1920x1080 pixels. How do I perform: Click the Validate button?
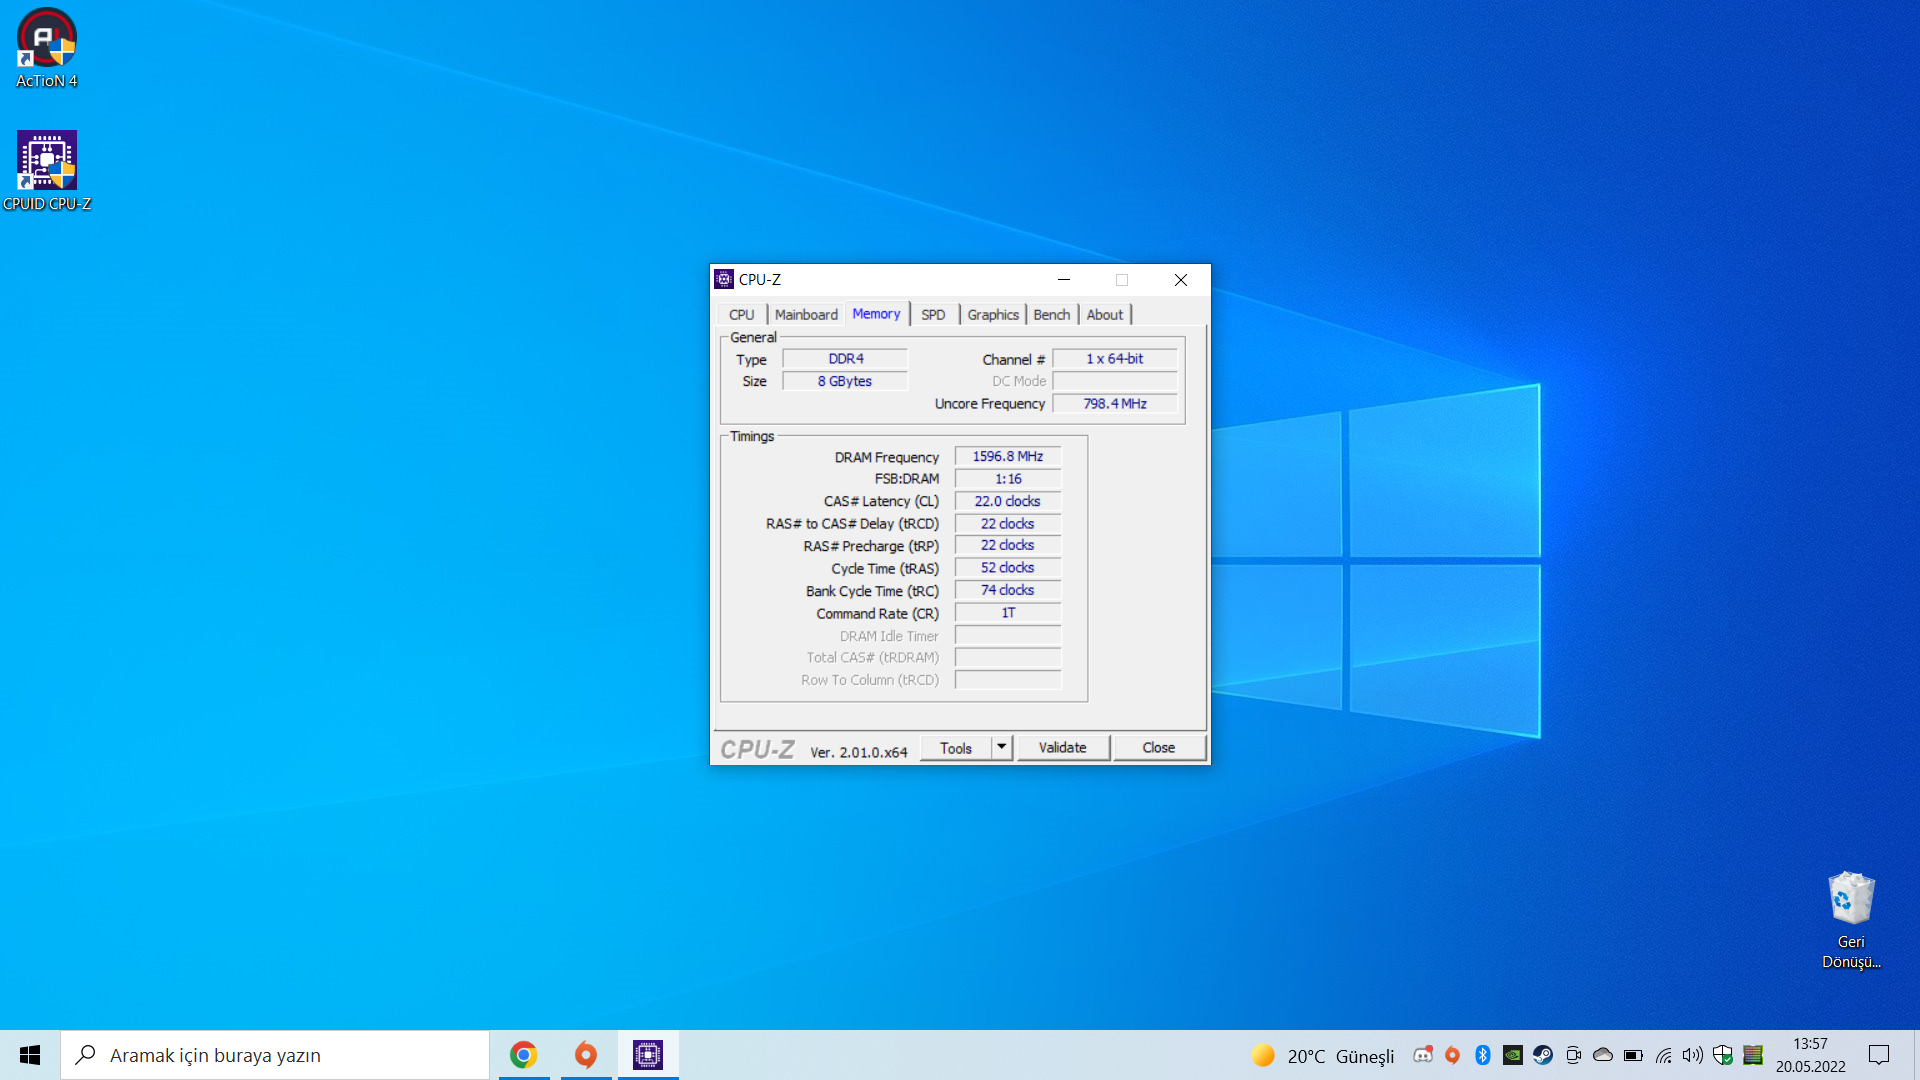pos(1062,747)
